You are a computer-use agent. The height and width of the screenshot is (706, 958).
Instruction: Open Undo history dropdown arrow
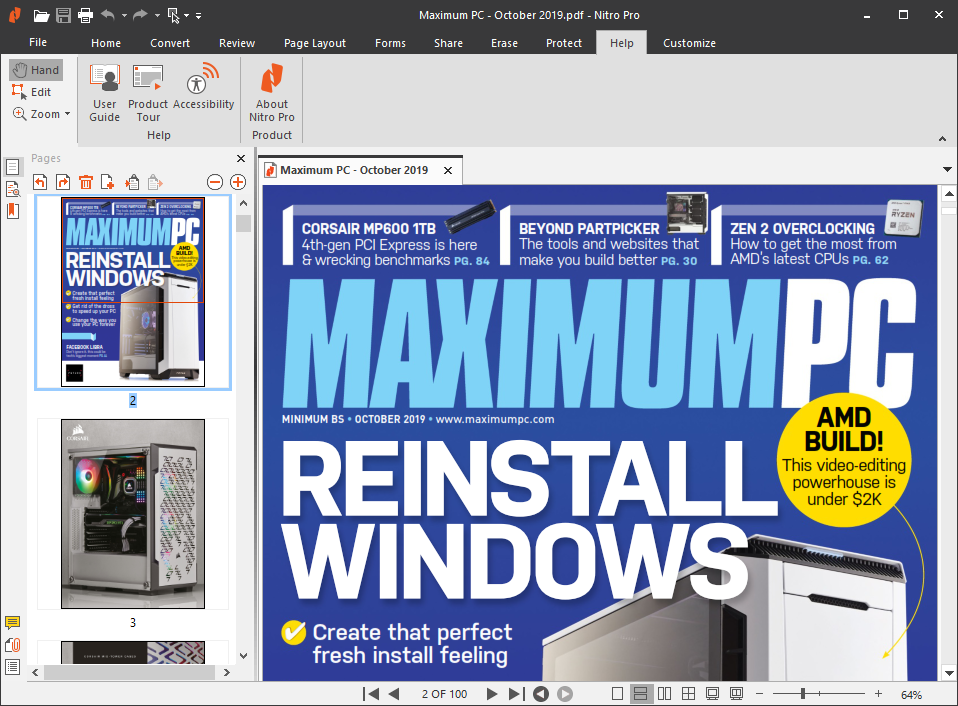124,15
